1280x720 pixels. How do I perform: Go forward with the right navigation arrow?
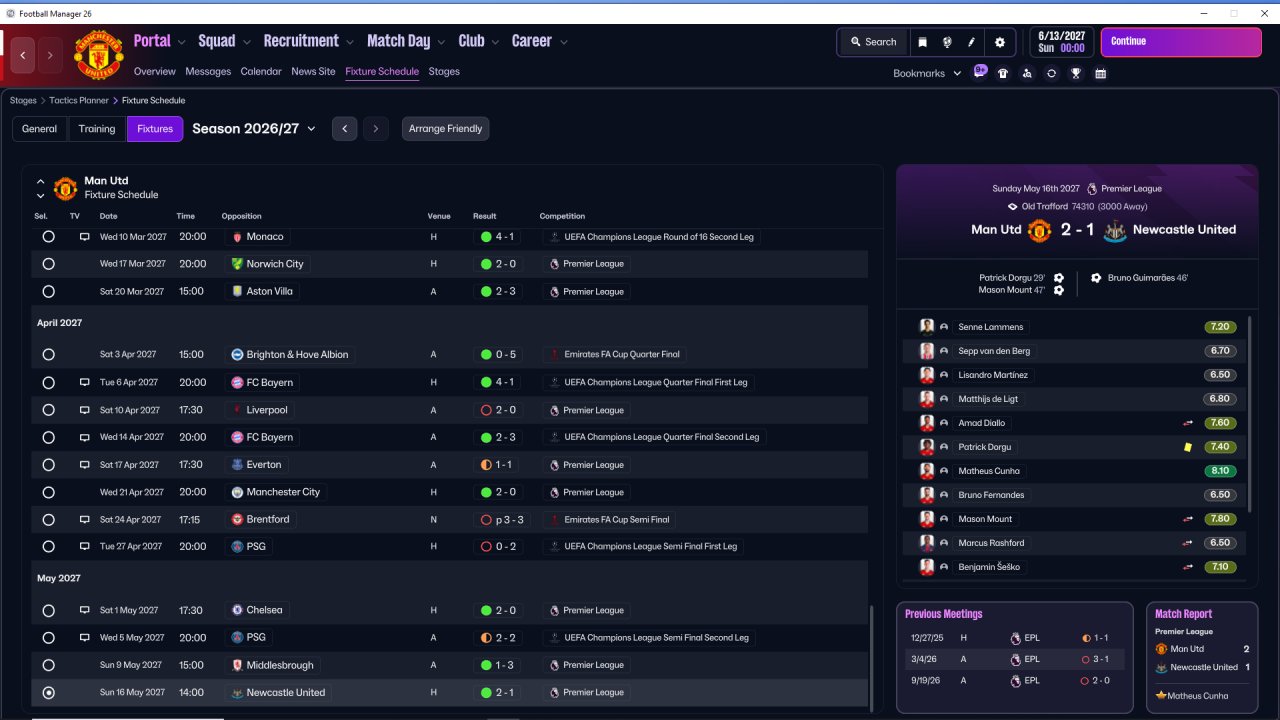50,55
